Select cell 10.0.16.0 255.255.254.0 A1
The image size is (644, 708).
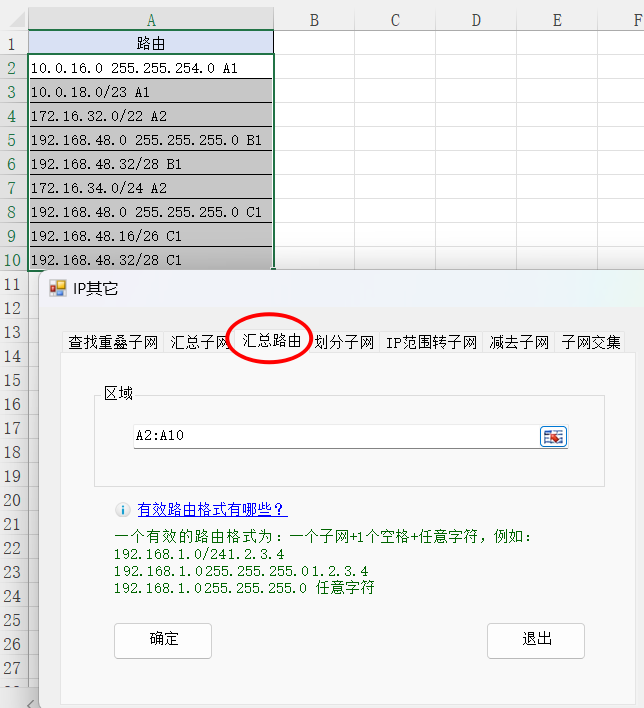(x=151, y=68)
